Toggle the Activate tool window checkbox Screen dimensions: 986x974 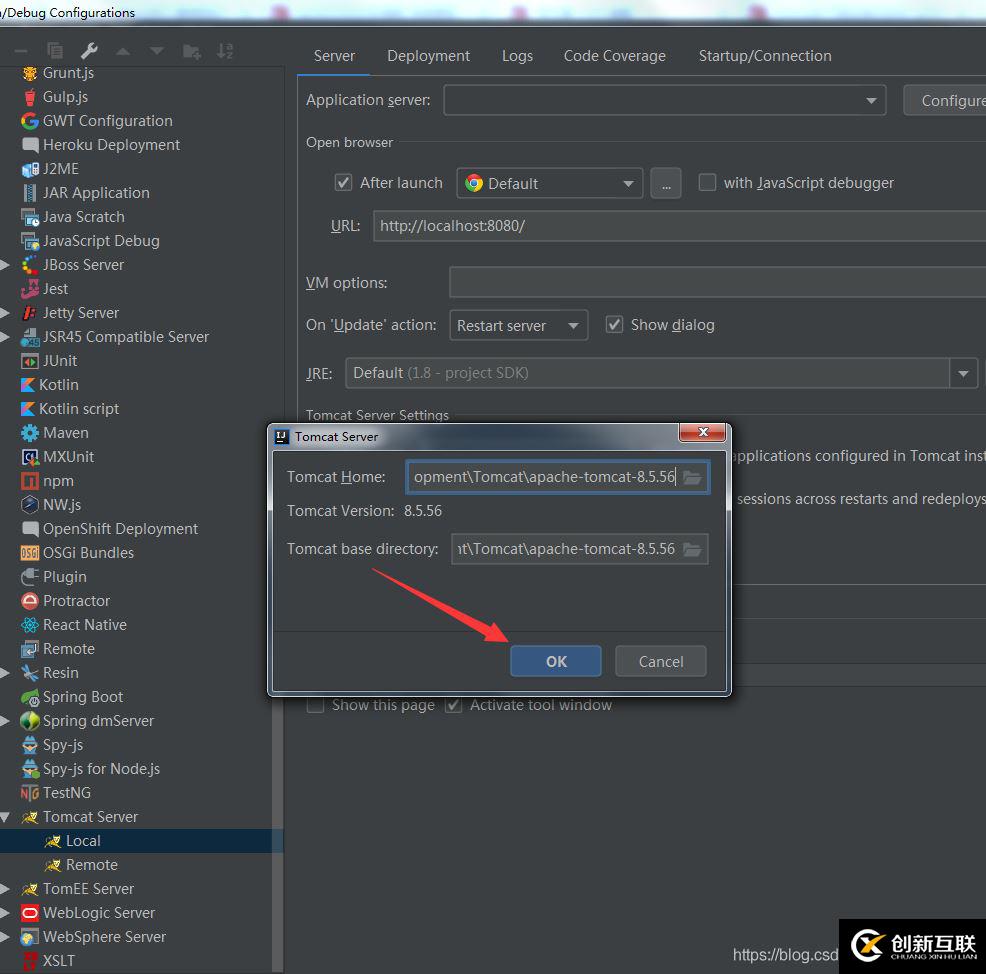tap(453, 705)
